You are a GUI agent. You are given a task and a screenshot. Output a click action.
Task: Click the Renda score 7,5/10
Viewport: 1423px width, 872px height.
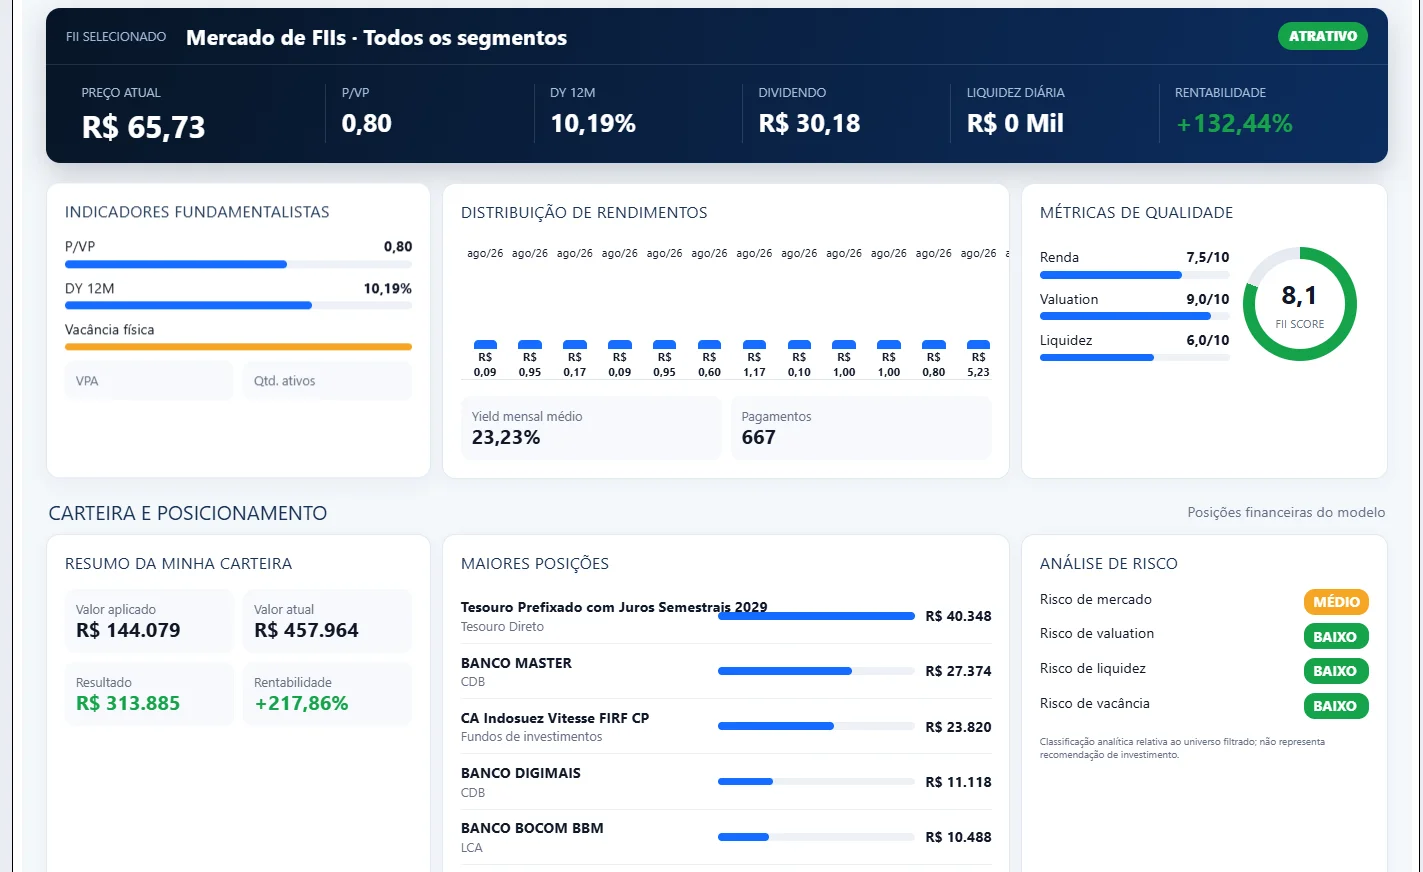coord(1208,257)
